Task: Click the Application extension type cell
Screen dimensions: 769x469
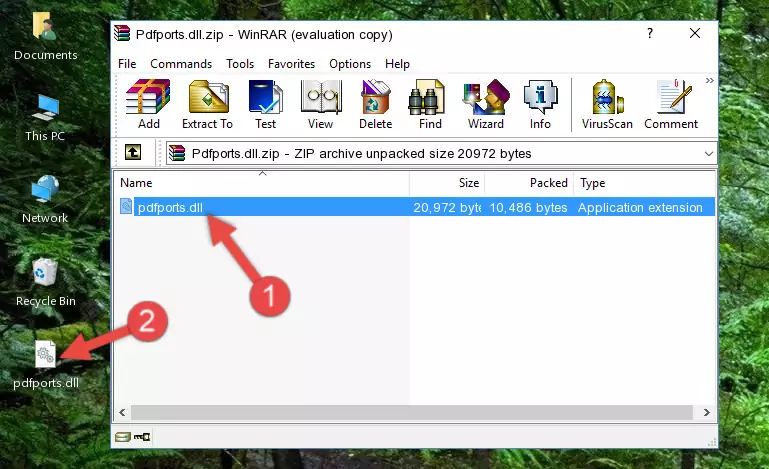Action: (640, 208)
